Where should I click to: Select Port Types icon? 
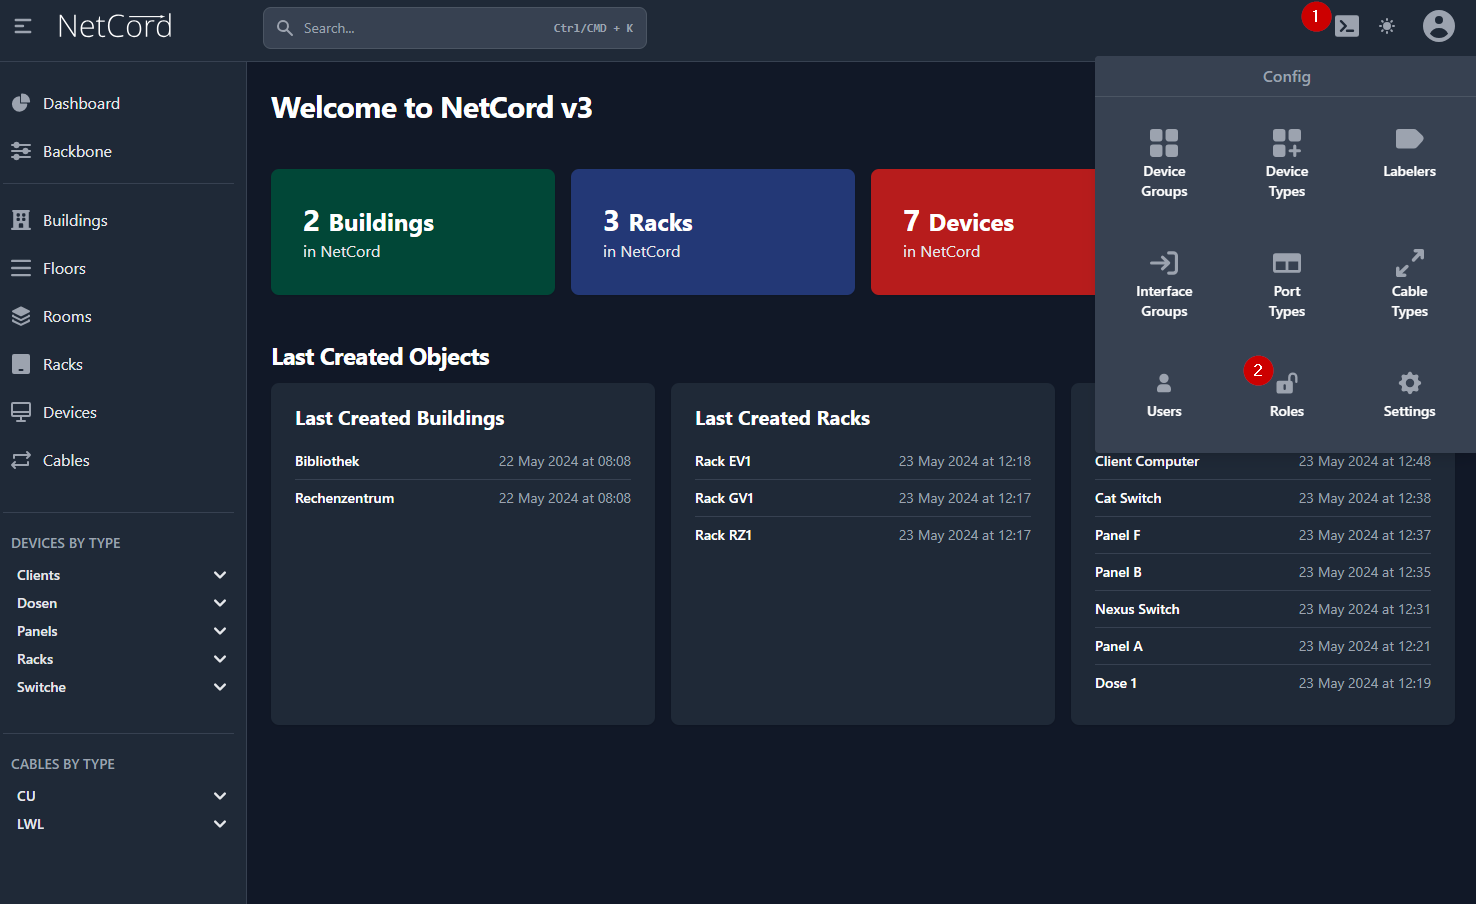1286,264
